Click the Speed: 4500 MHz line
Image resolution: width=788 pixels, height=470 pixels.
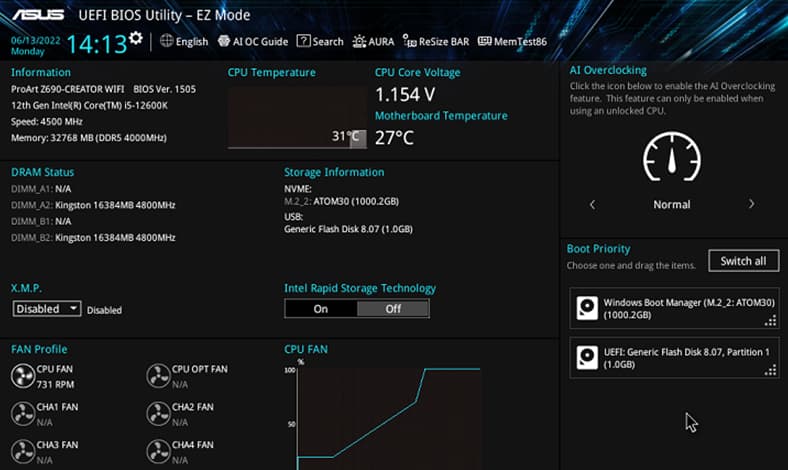click(x=47, y=122)
